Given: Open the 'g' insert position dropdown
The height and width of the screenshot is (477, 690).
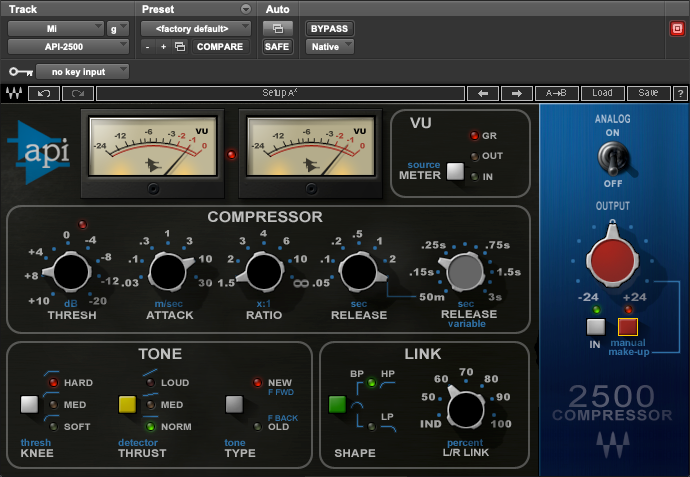Looking at the screenshot, I should point(117,29).
